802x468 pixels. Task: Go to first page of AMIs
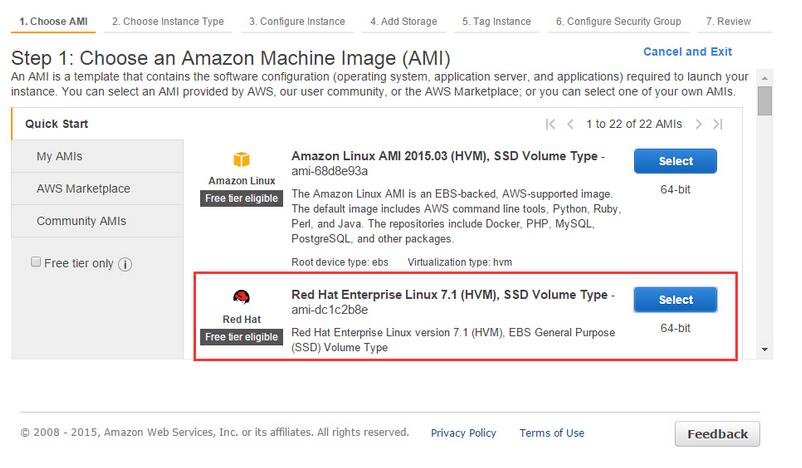[550, 124]
